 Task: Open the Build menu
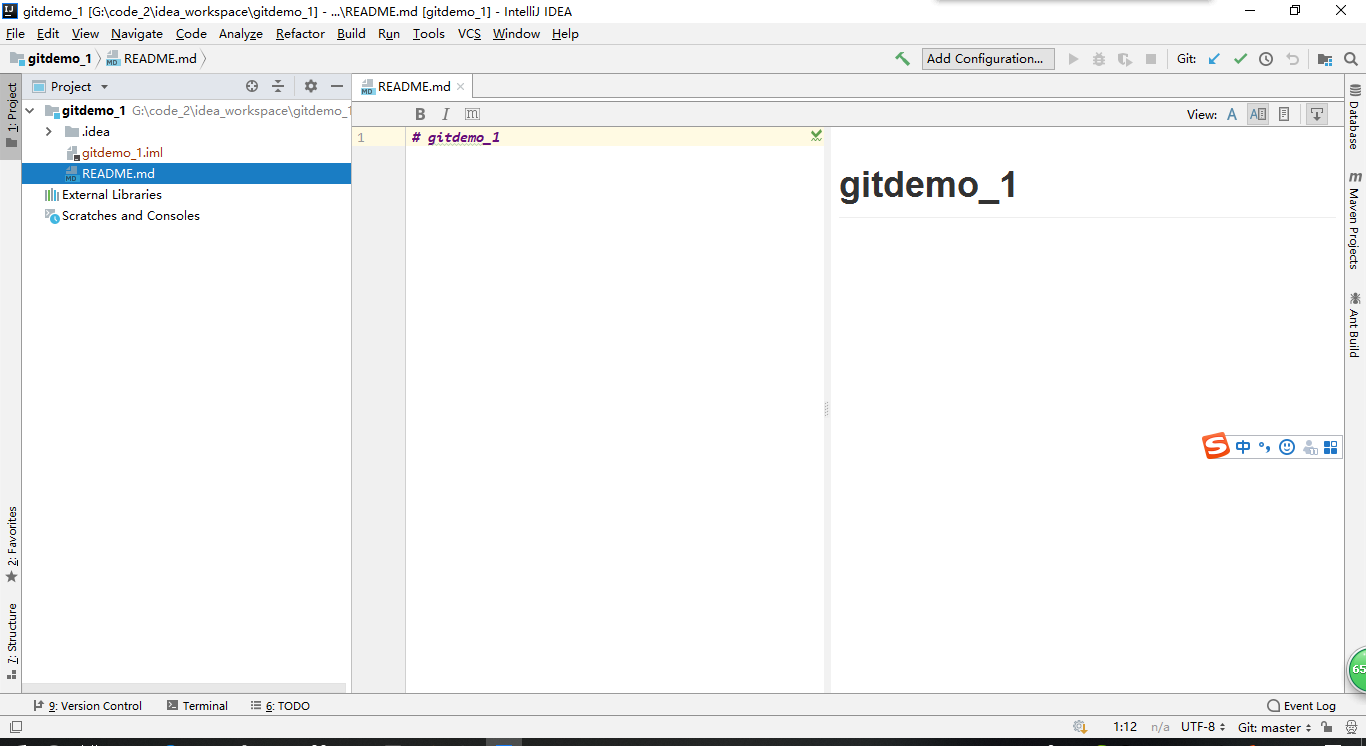(x=351, y=33)
